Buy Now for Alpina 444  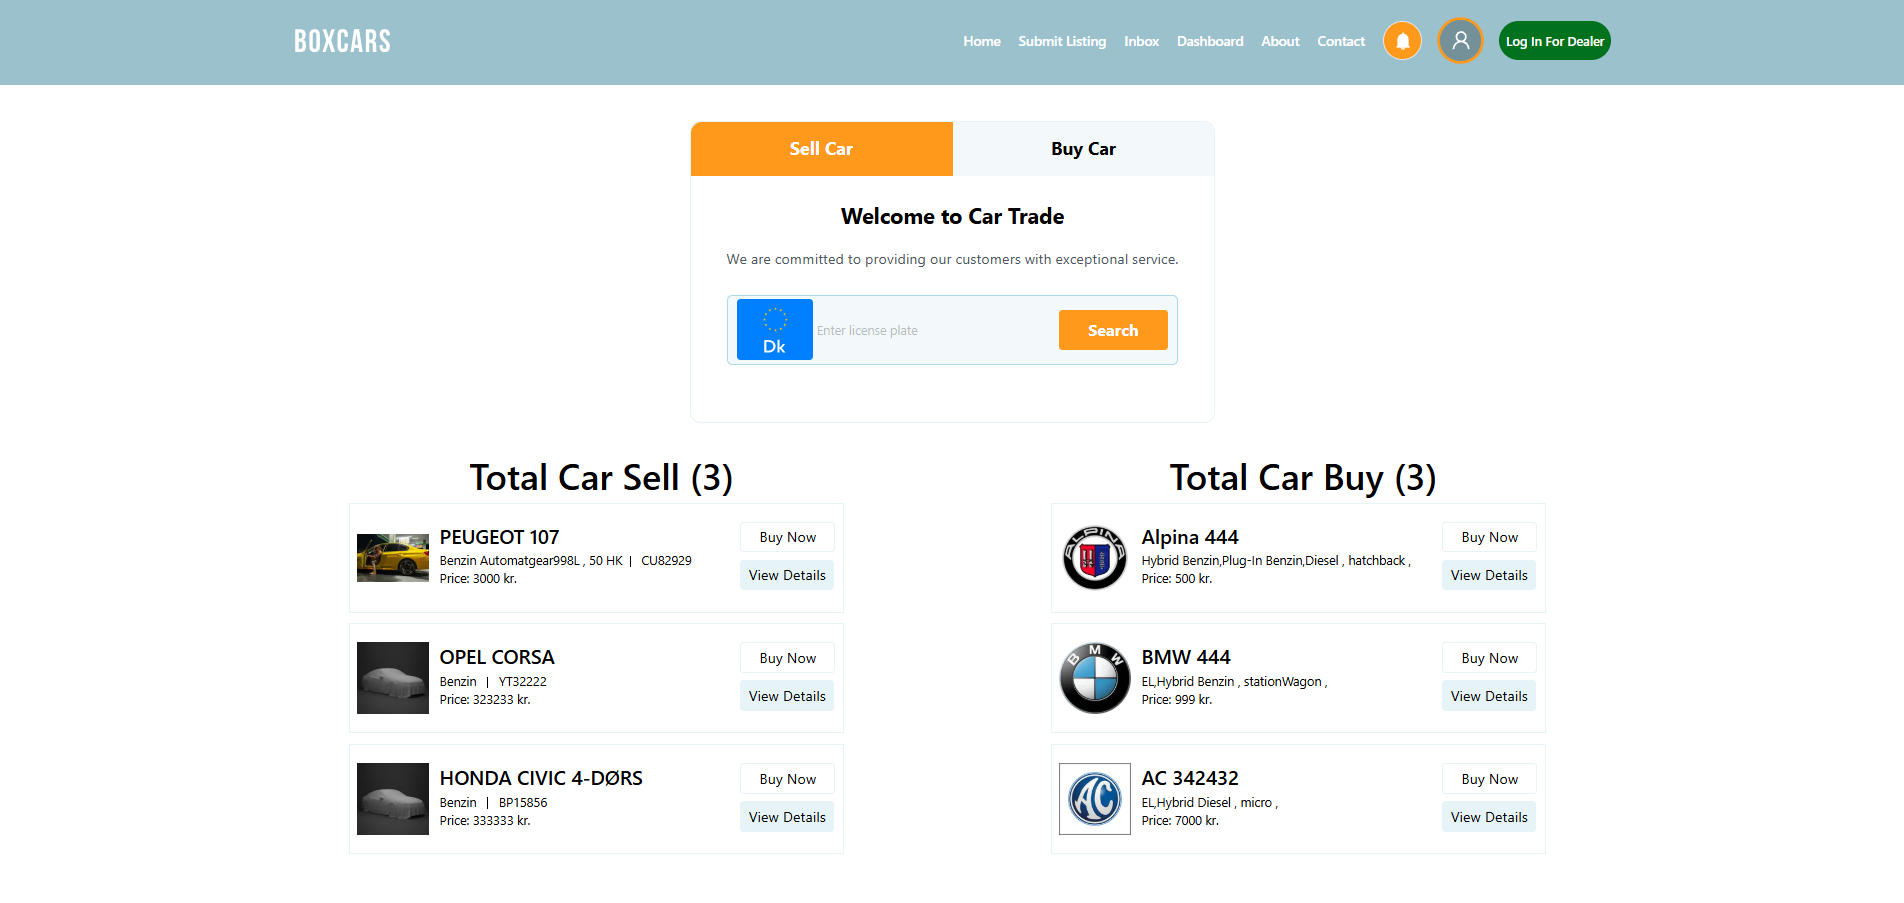(x=1490, y=537)
